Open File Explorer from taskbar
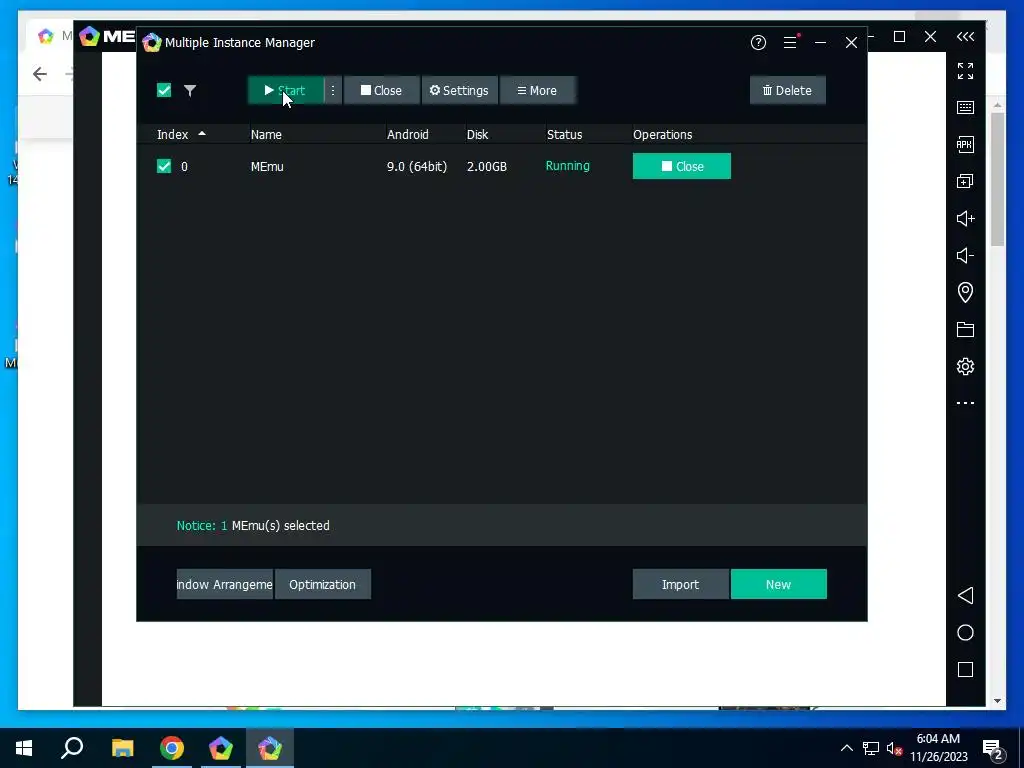Viewport: 1024px width, 768px height. coord(122,748)
